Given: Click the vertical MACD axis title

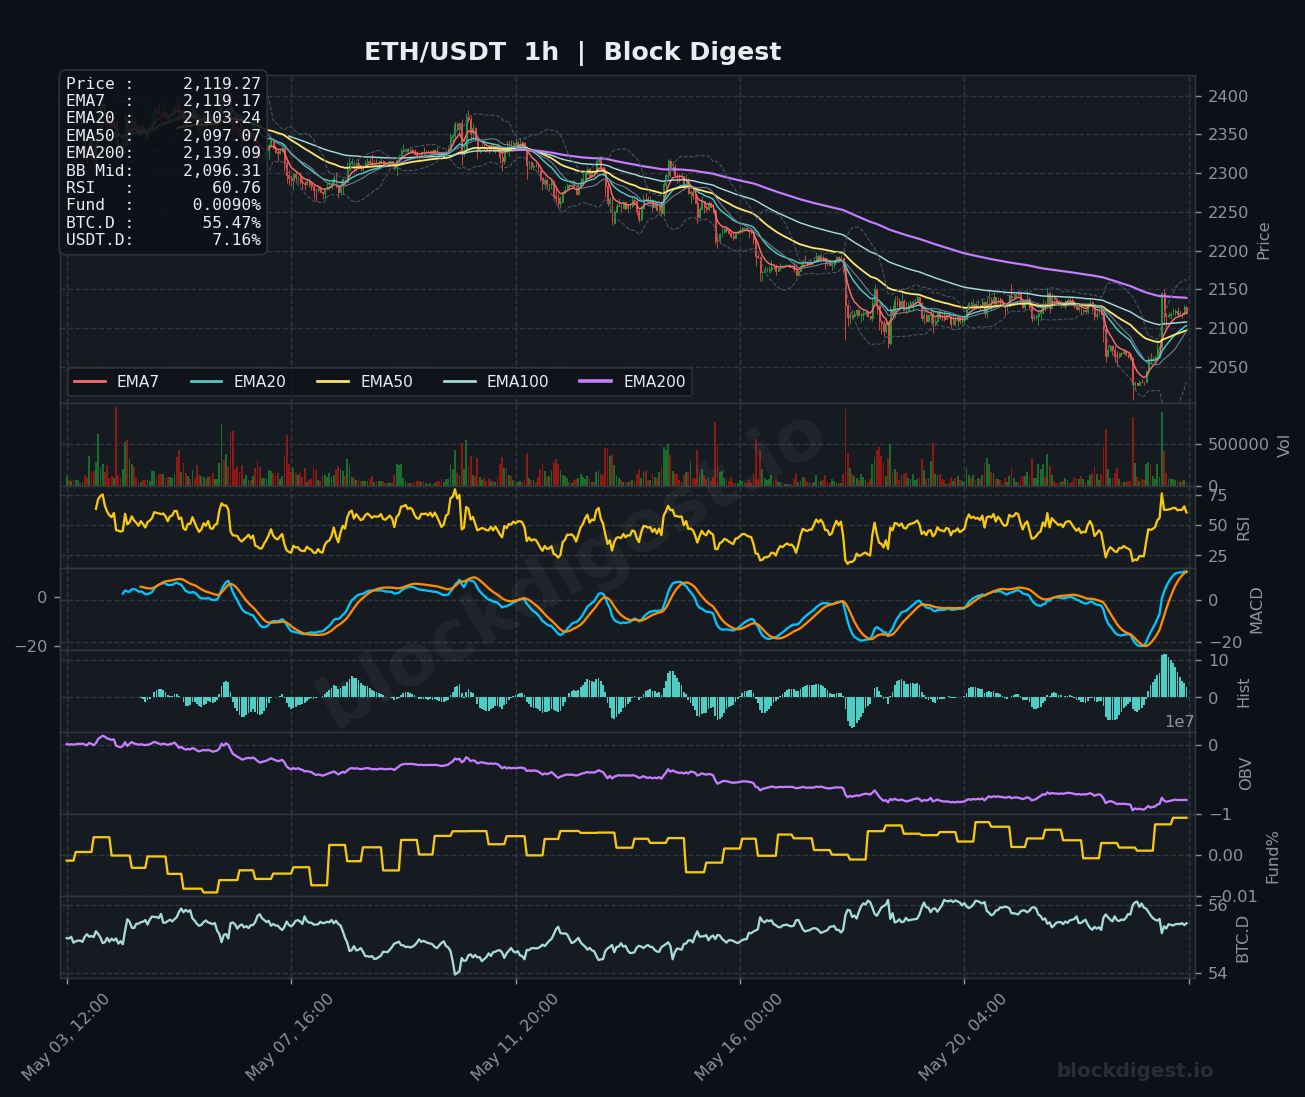Looking at the screenshot, I should coord(1256,610).
